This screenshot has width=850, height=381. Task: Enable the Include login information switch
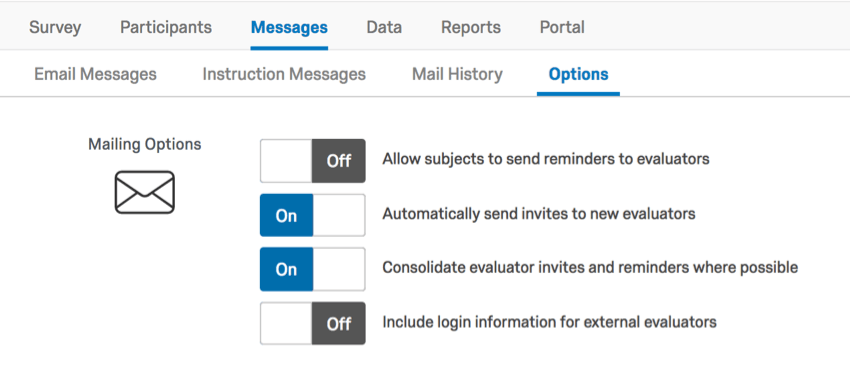(313, 324)
